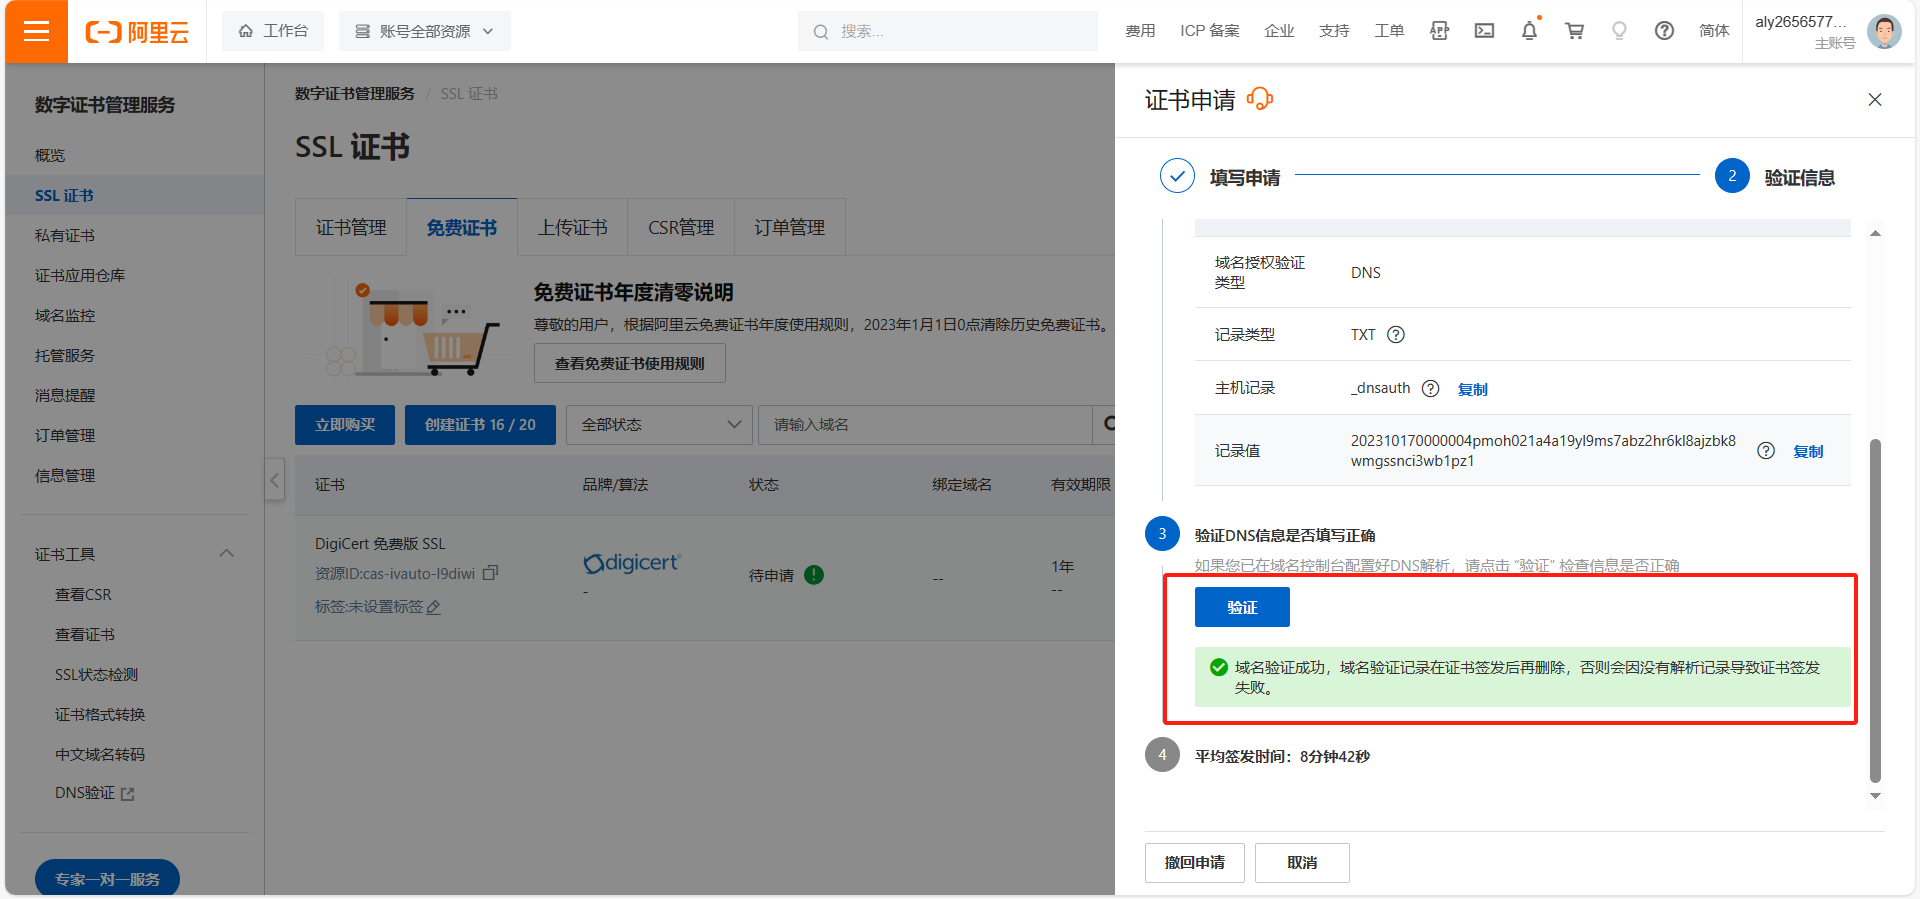Collapse the sidebar with the arrow handle
This screenshot has width=1920, height=899.
tap(274, 480)
